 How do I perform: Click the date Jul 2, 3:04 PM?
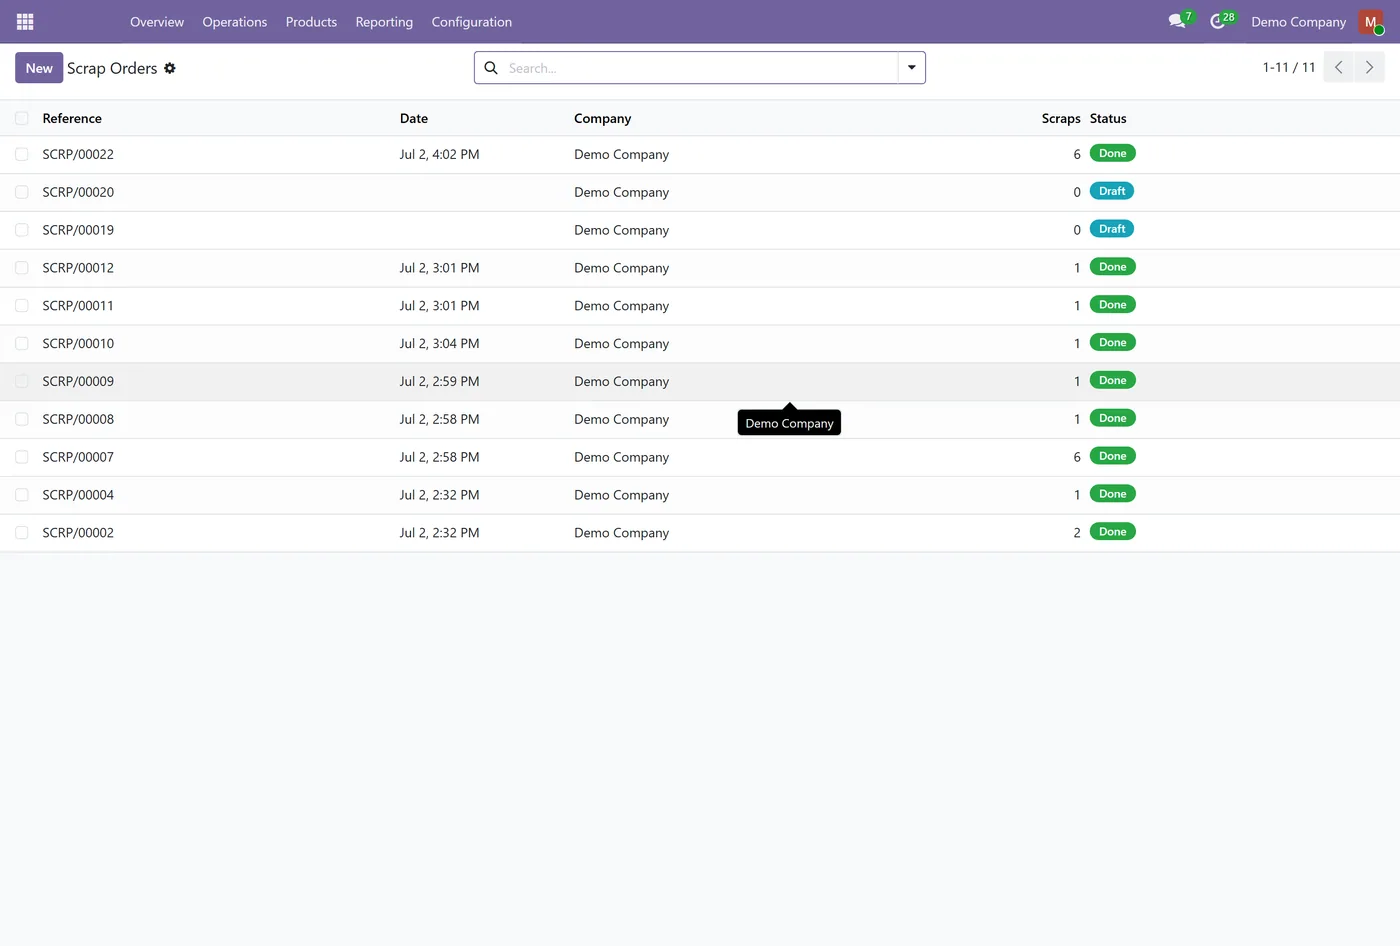[x=439, y=344]
